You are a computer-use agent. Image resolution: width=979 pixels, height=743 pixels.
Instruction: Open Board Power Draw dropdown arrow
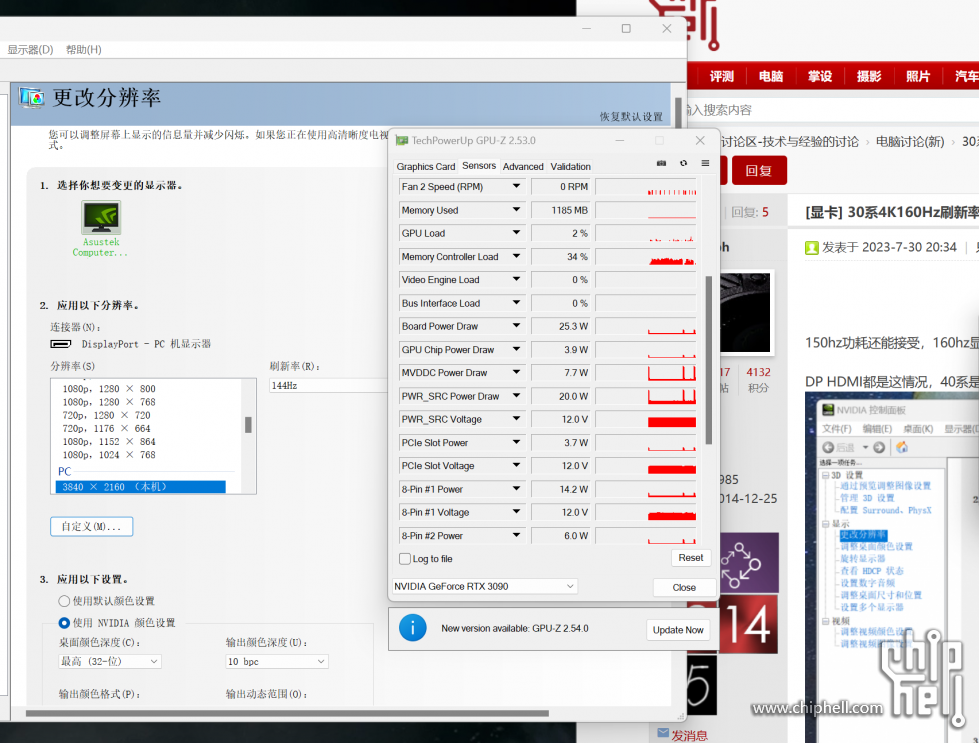(516, 326)
